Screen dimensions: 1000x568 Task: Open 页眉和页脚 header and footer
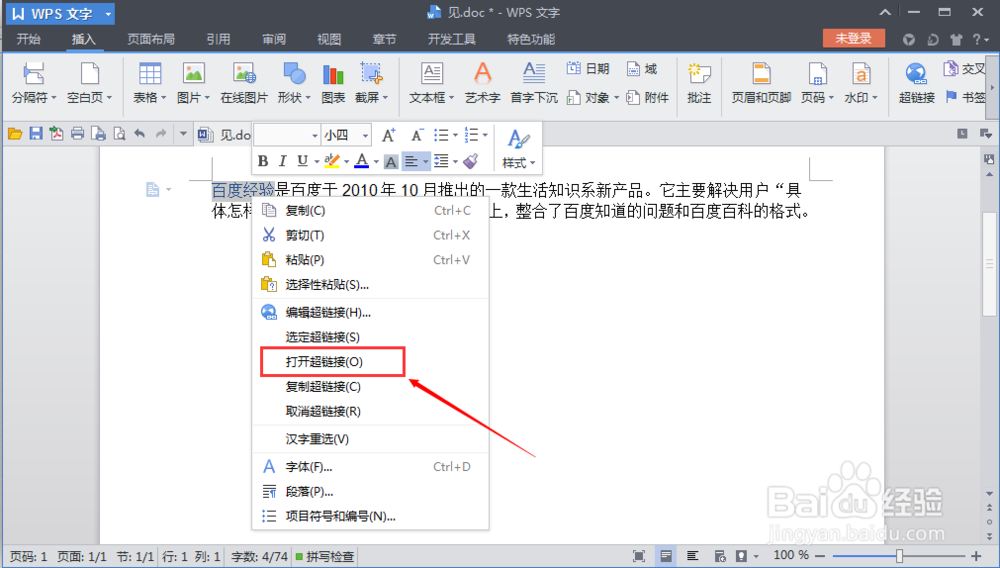pyautogui.click(x=761, y=82)
